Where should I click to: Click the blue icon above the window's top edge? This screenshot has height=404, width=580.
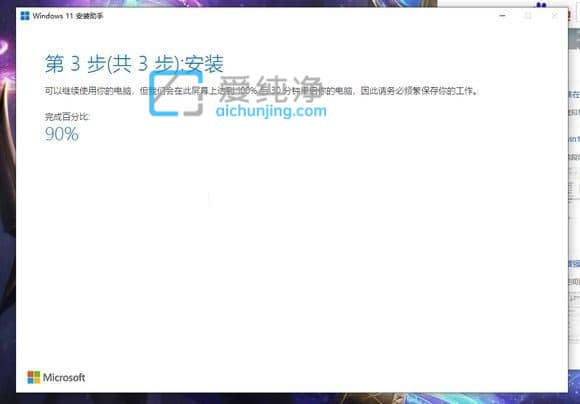pos(541,5)
